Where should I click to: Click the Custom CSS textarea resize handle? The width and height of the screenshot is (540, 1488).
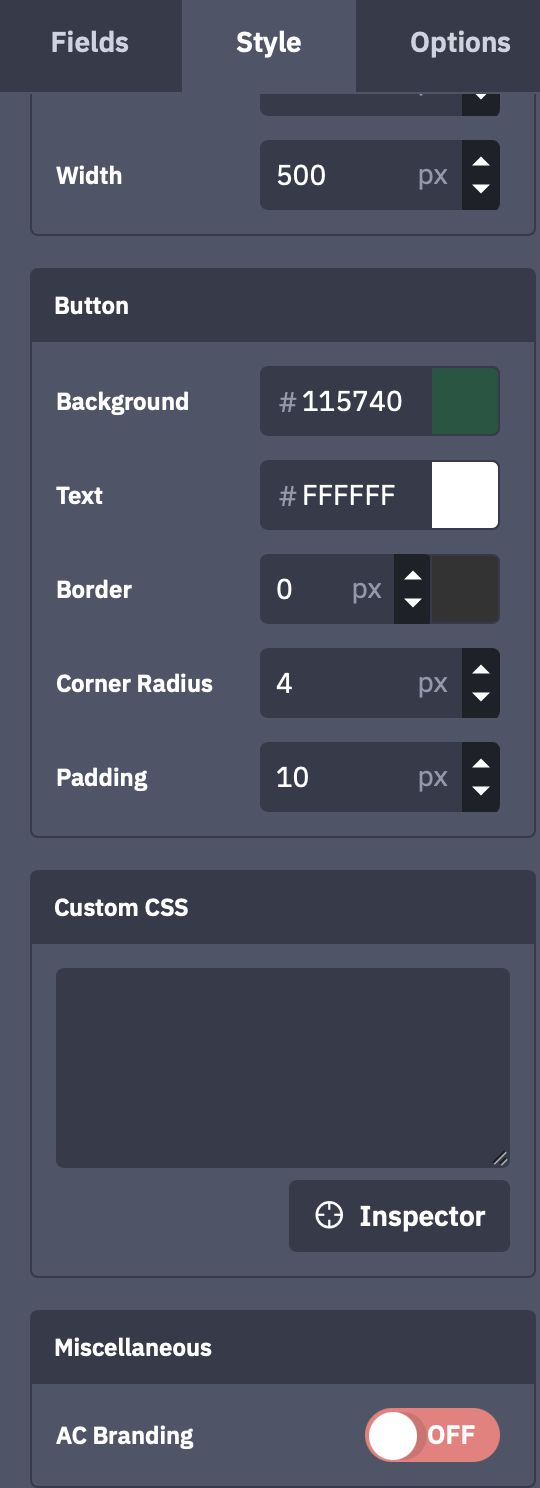pyautogui.click(x=500, y=1158)
